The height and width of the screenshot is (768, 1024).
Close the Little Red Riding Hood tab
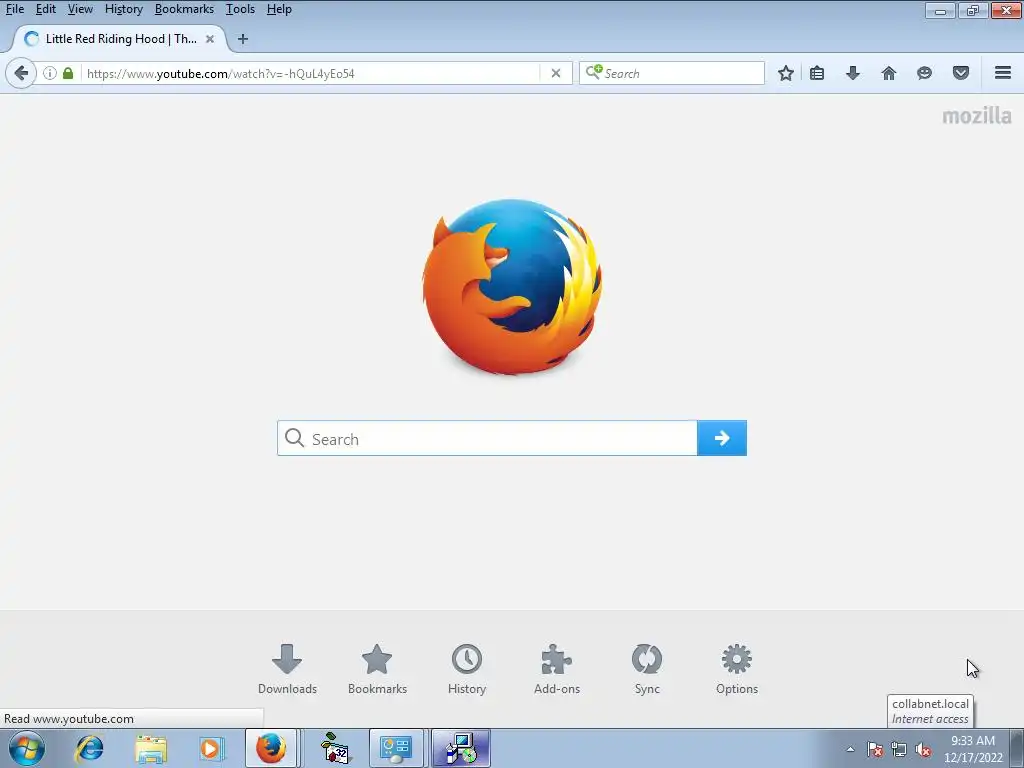tap(210, 39)
